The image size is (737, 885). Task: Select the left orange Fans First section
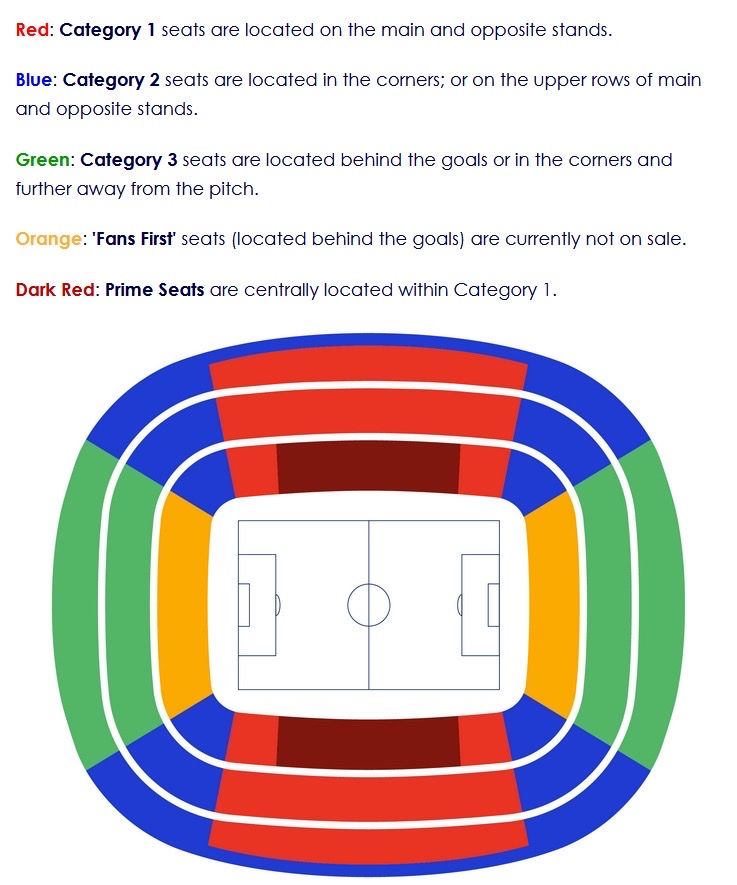coord(185,605)
